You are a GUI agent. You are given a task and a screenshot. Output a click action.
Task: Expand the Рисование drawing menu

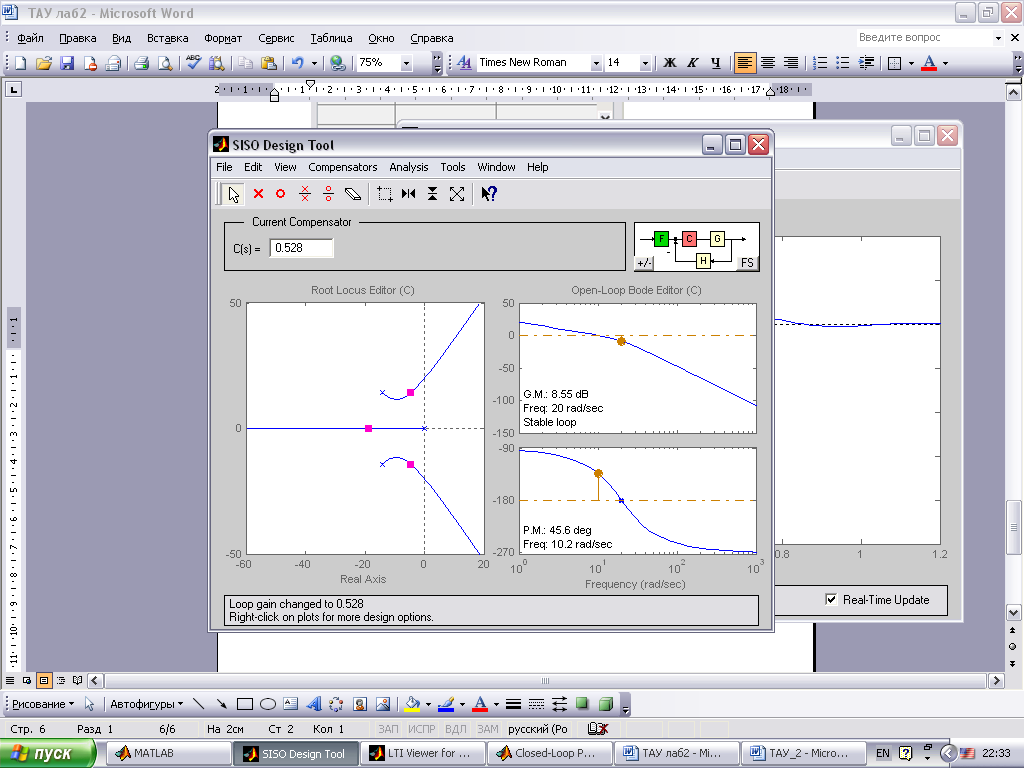[x=43, y=704]
